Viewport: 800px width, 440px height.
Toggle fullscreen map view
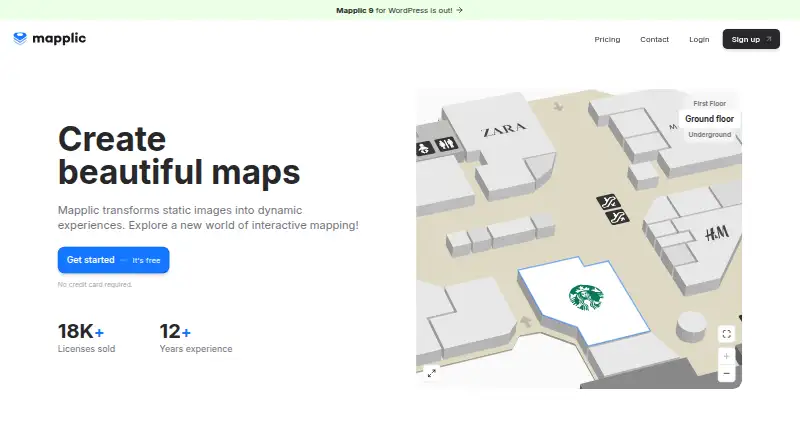727,334
